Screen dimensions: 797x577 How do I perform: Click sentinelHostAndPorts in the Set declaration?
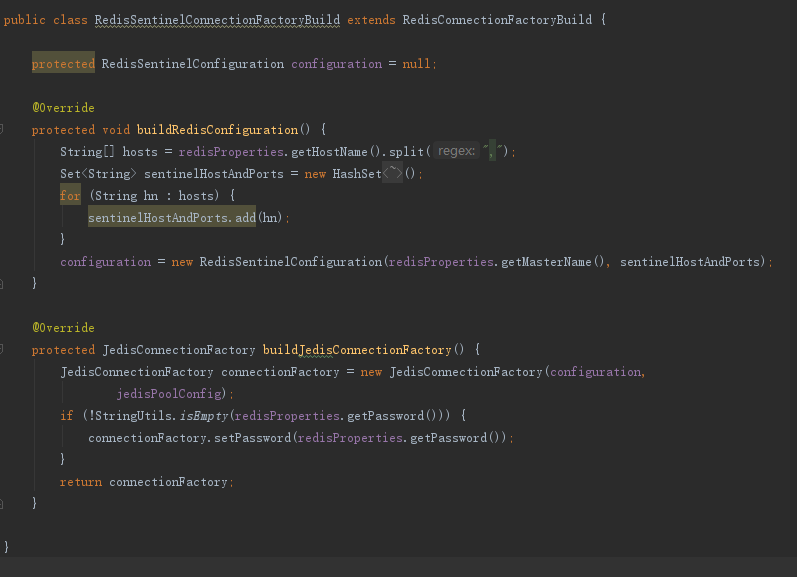(x=213, y=173)
